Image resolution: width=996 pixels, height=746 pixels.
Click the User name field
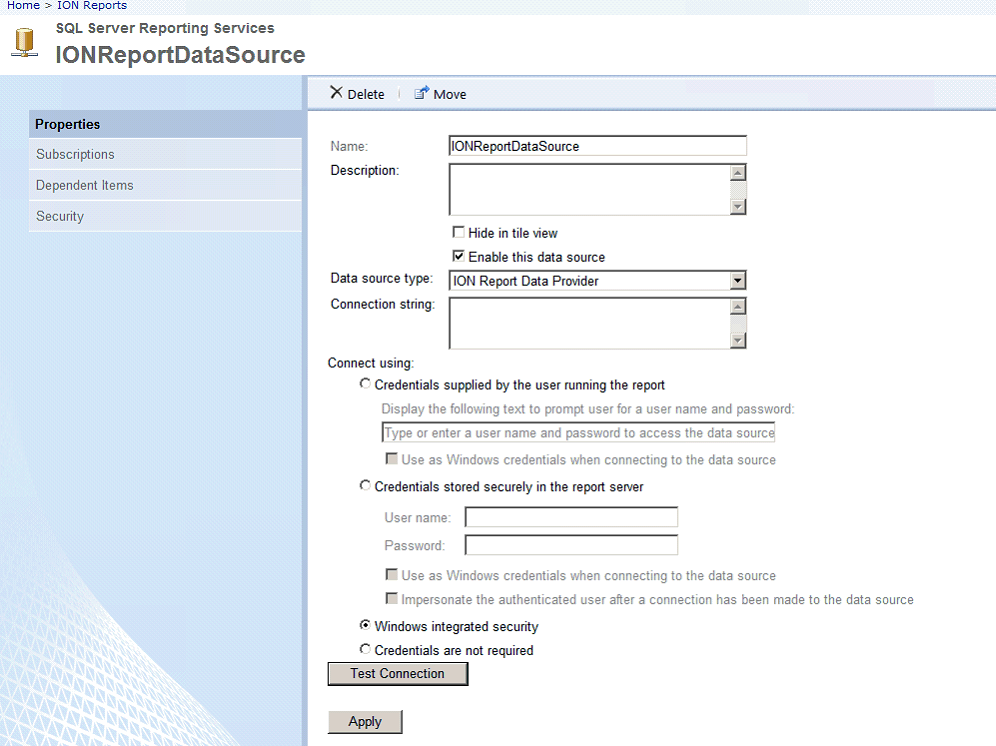[x=571, y=517]
